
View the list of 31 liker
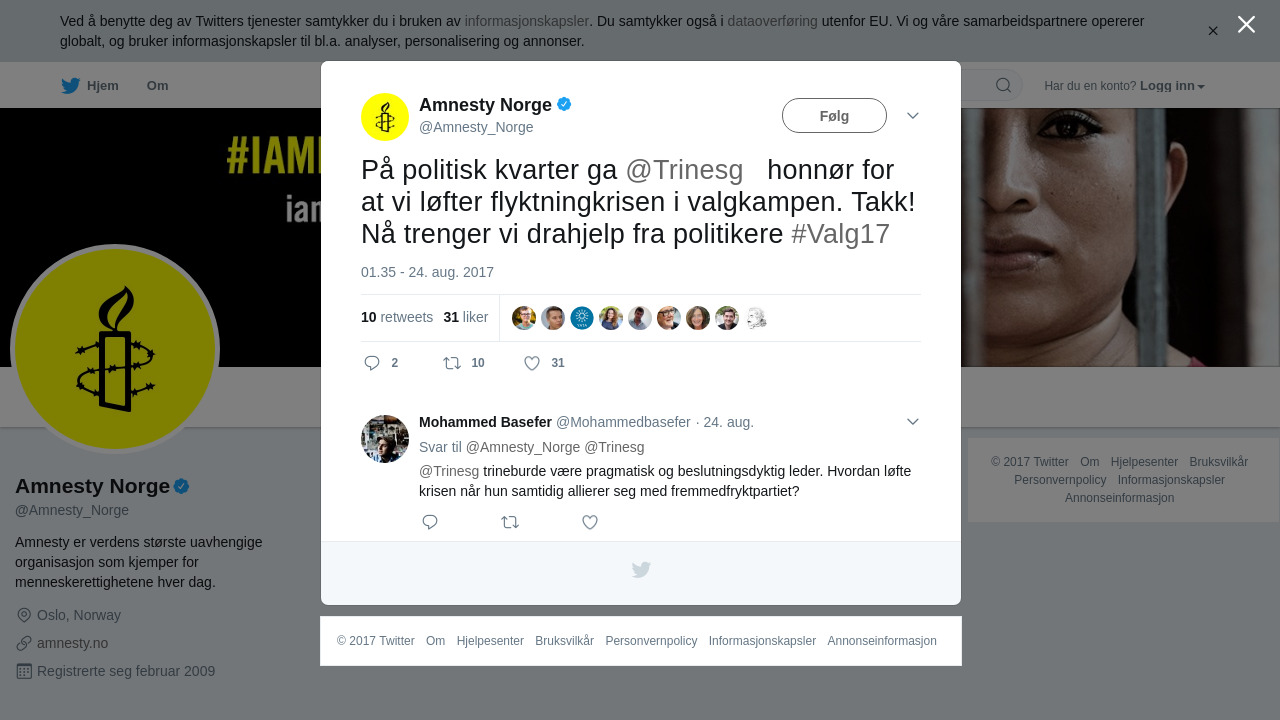coord(465,317)
